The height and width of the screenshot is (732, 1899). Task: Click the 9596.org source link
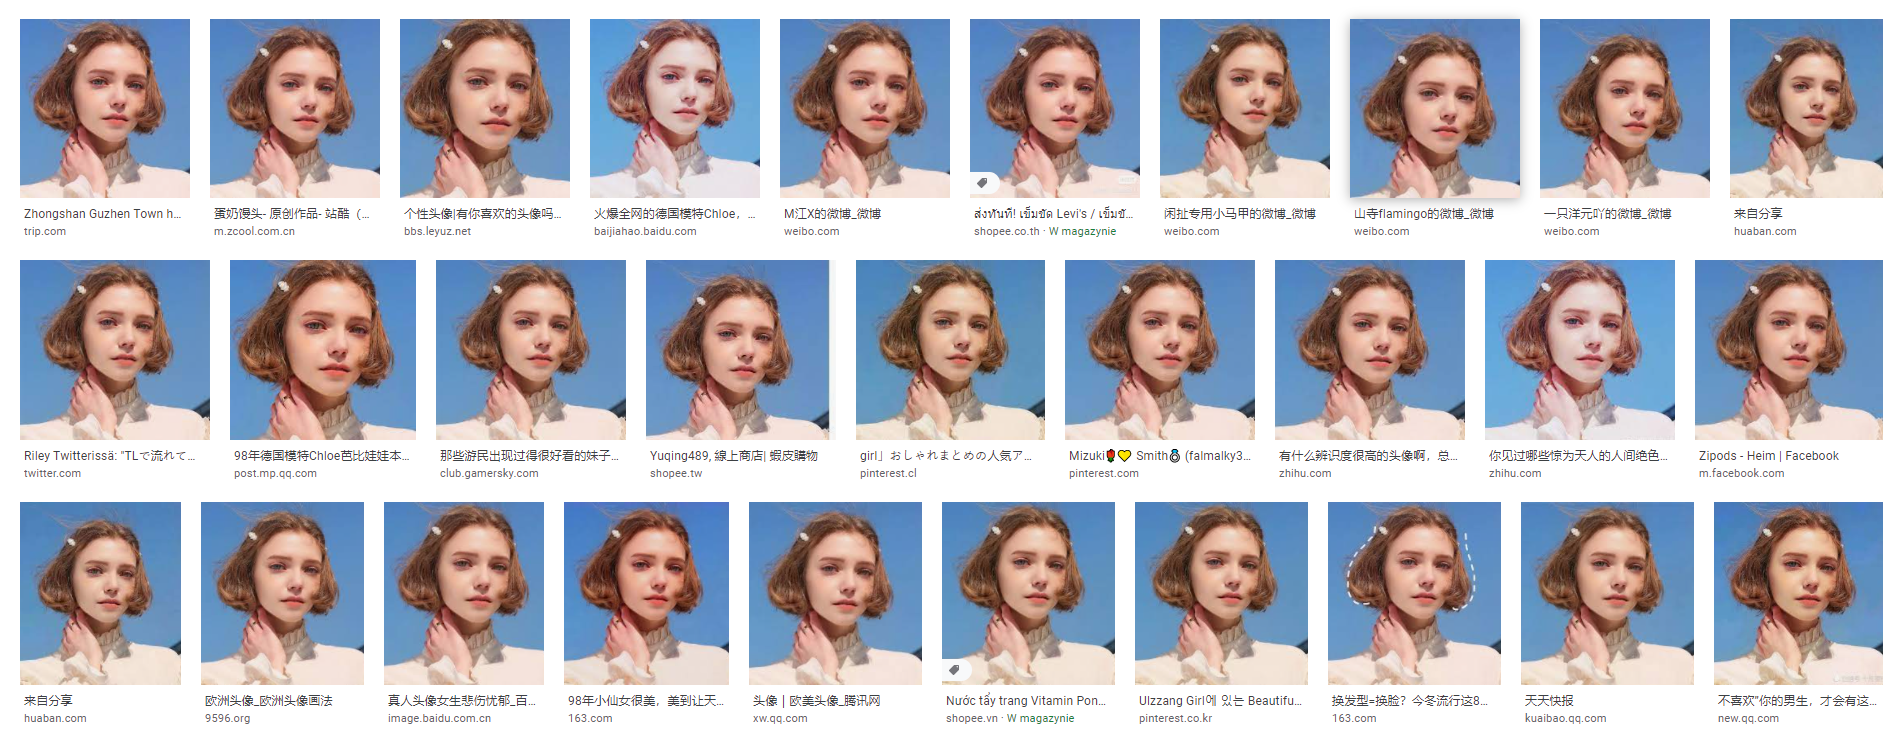pos(228,719)
